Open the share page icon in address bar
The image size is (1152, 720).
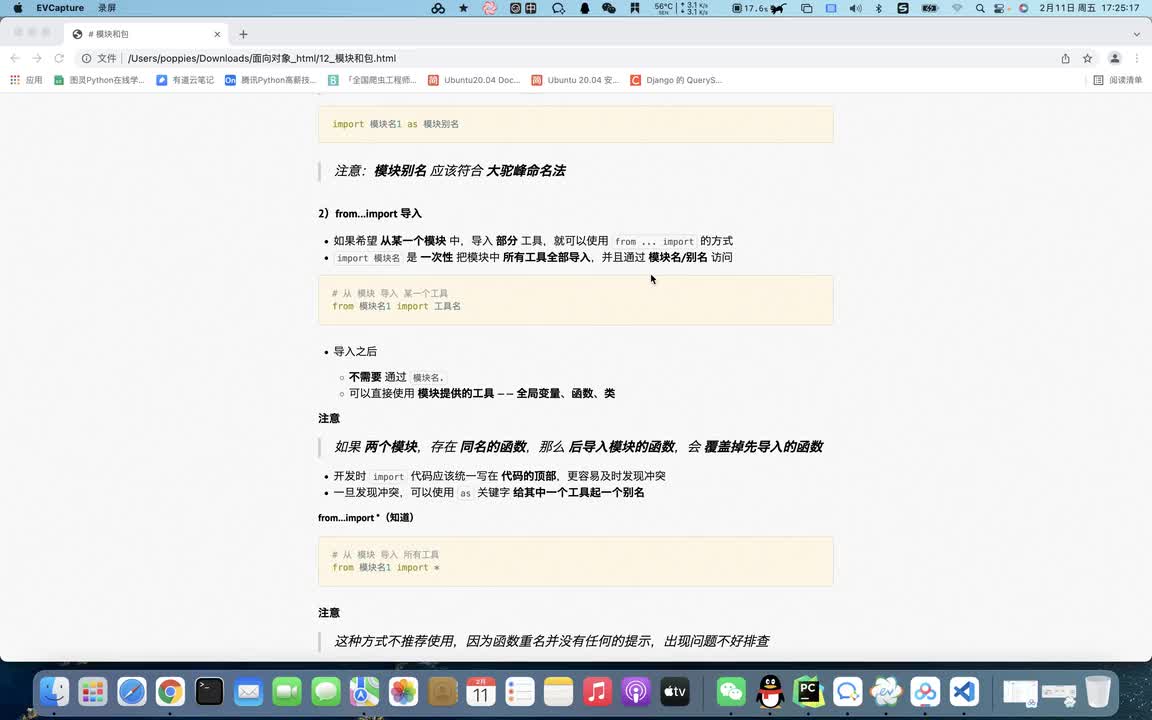[1065, 58]
